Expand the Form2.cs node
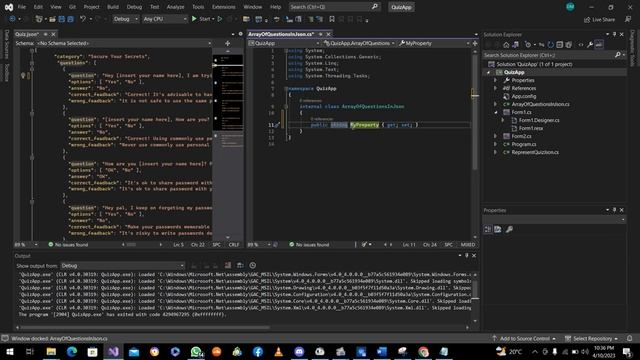 tap(496, 136)
